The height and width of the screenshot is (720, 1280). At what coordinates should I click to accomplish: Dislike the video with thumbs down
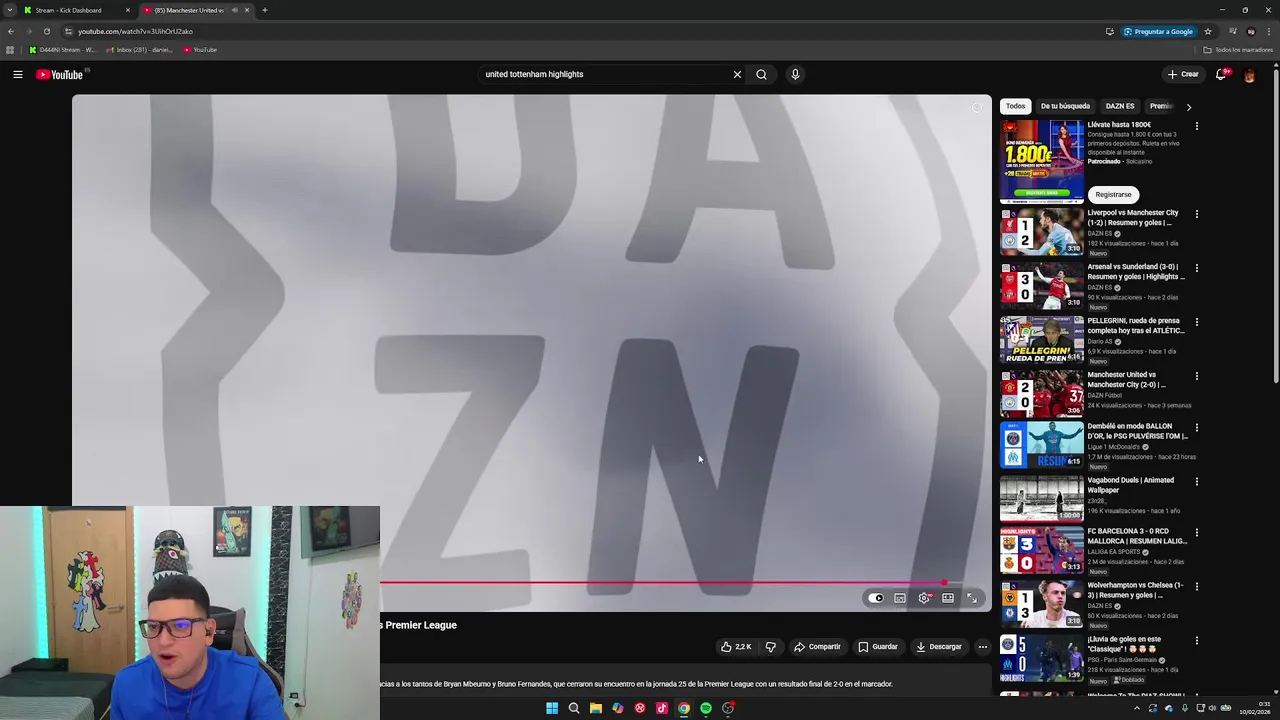pos(770,647)
